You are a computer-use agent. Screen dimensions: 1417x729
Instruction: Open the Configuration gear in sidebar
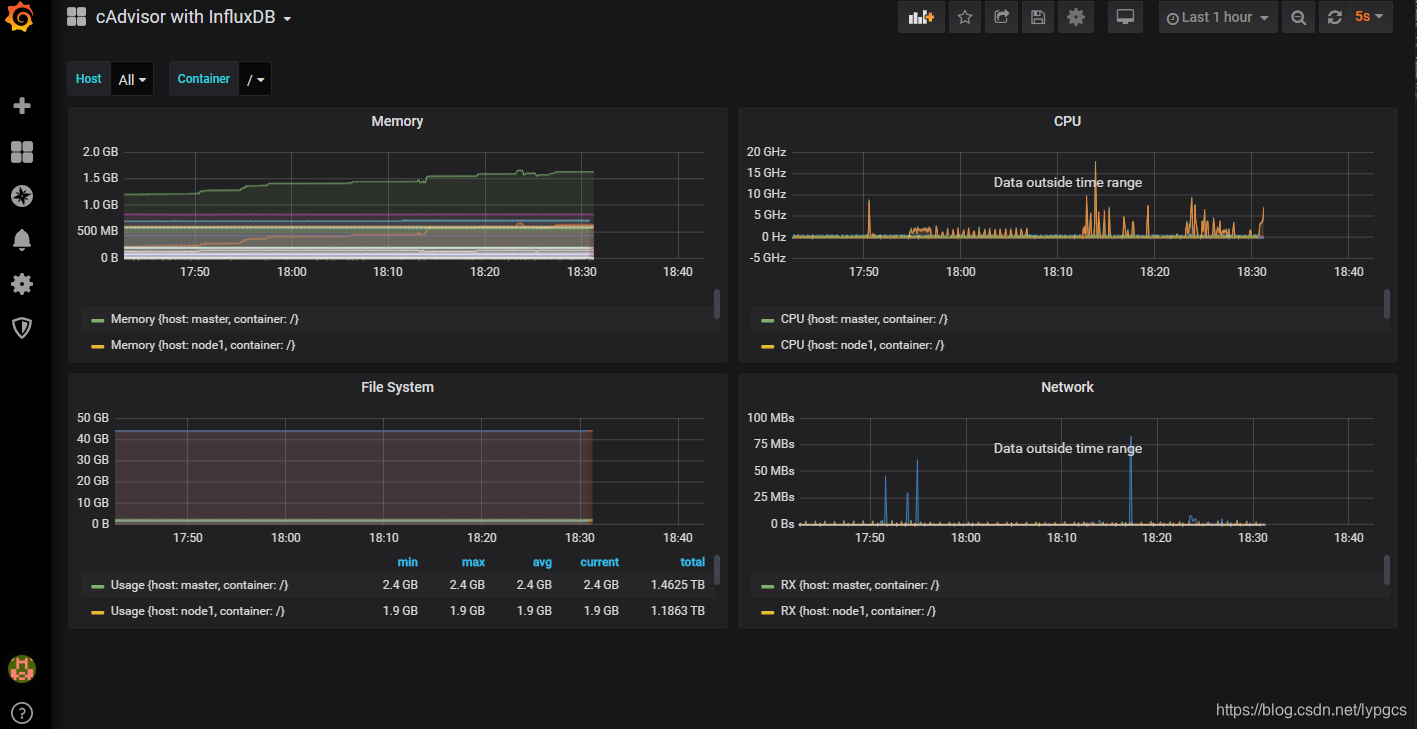21,284
